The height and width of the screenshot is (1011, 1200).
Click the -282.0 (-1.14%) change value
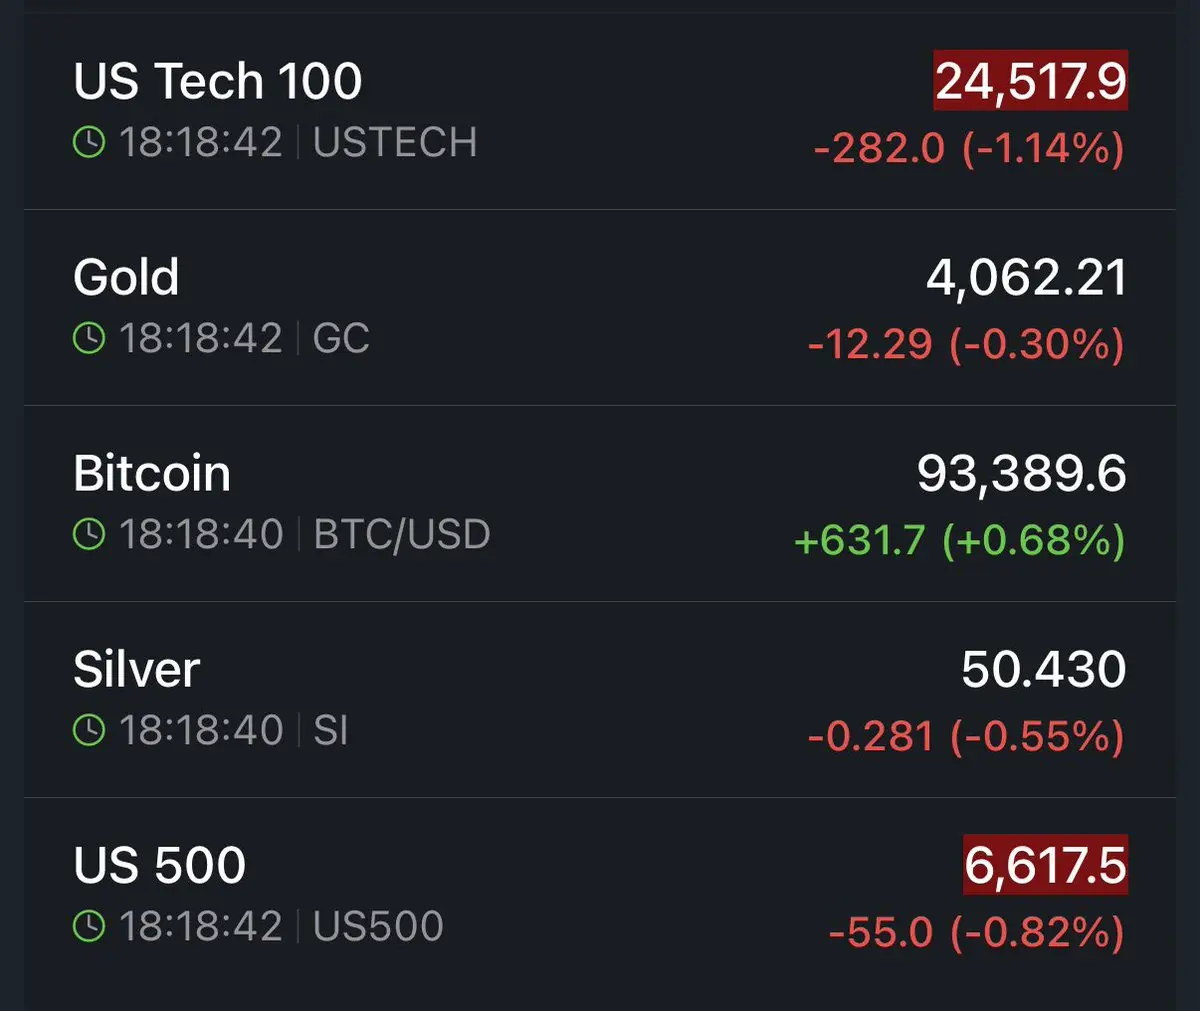(x=968, y=149)
